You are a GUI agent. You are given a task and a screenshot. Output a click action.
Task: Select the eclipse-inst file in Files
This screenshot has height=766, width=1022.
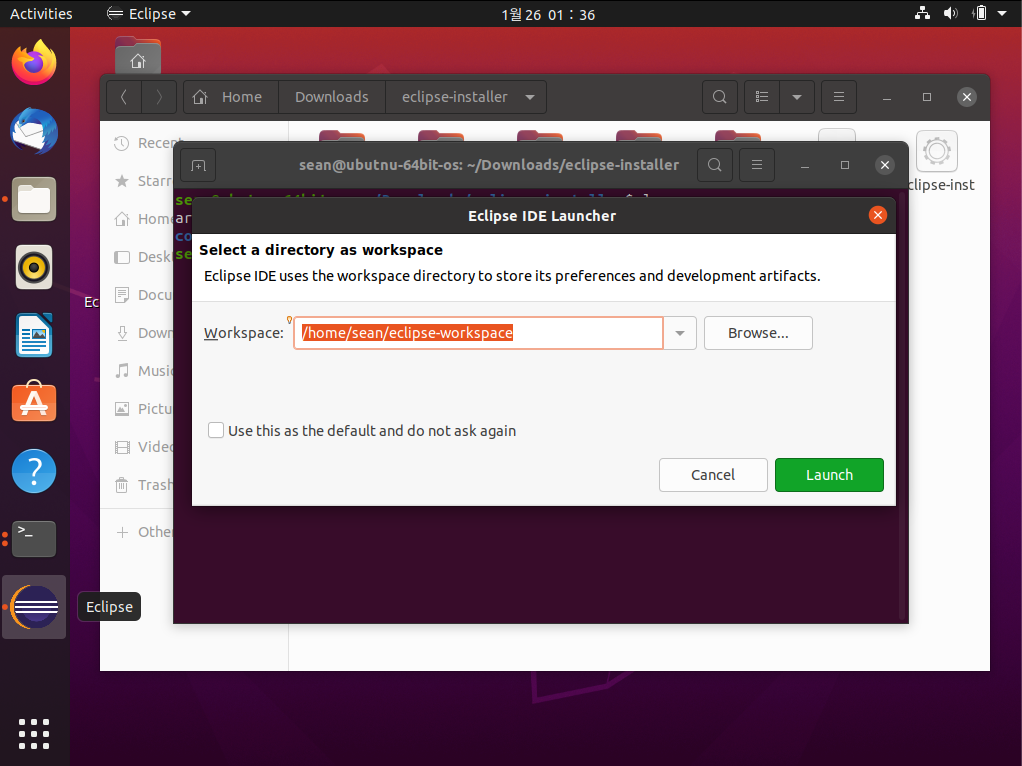[937, 162]
